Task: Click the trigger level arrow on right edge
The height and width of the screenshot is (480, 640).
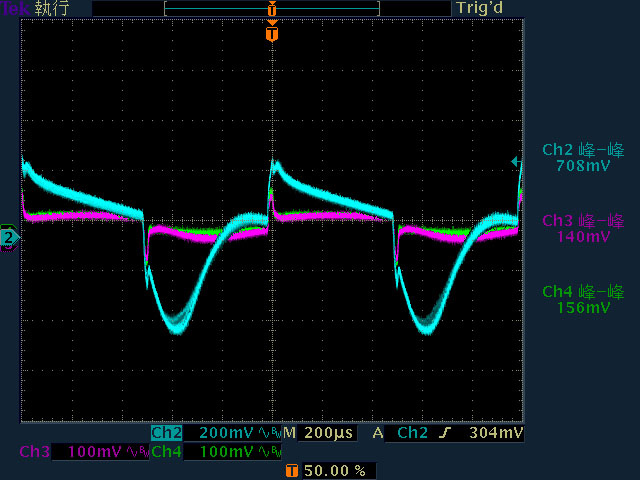Action: tap(516, 162)
